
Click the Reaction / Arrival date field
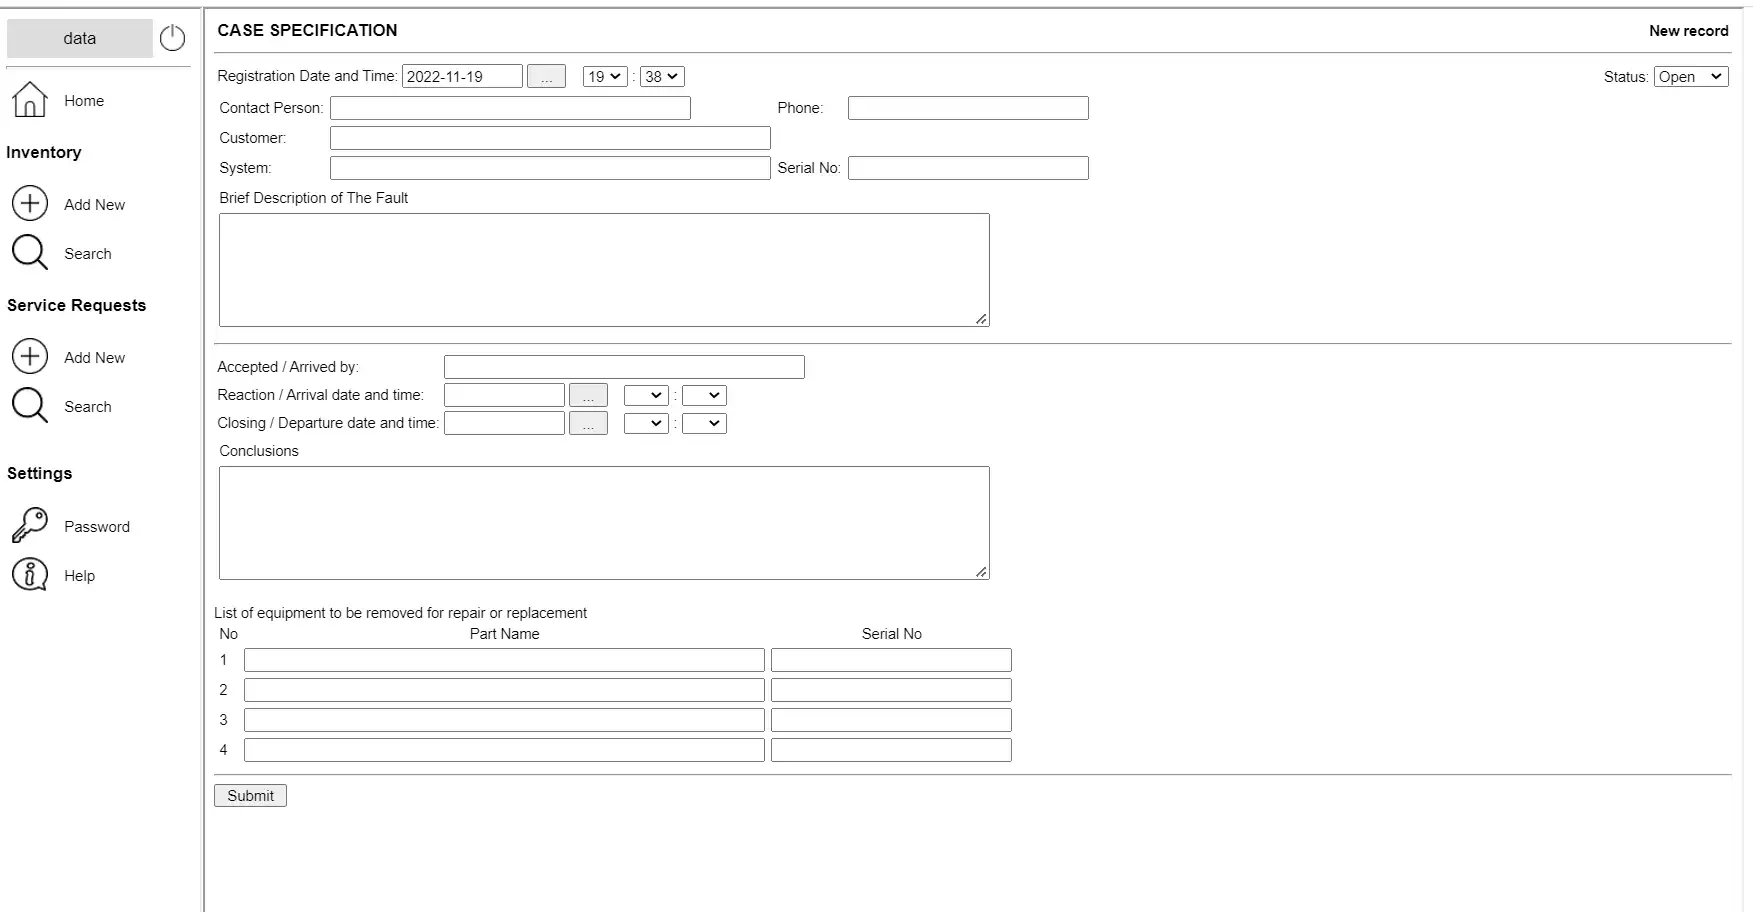tap(504, 395)
